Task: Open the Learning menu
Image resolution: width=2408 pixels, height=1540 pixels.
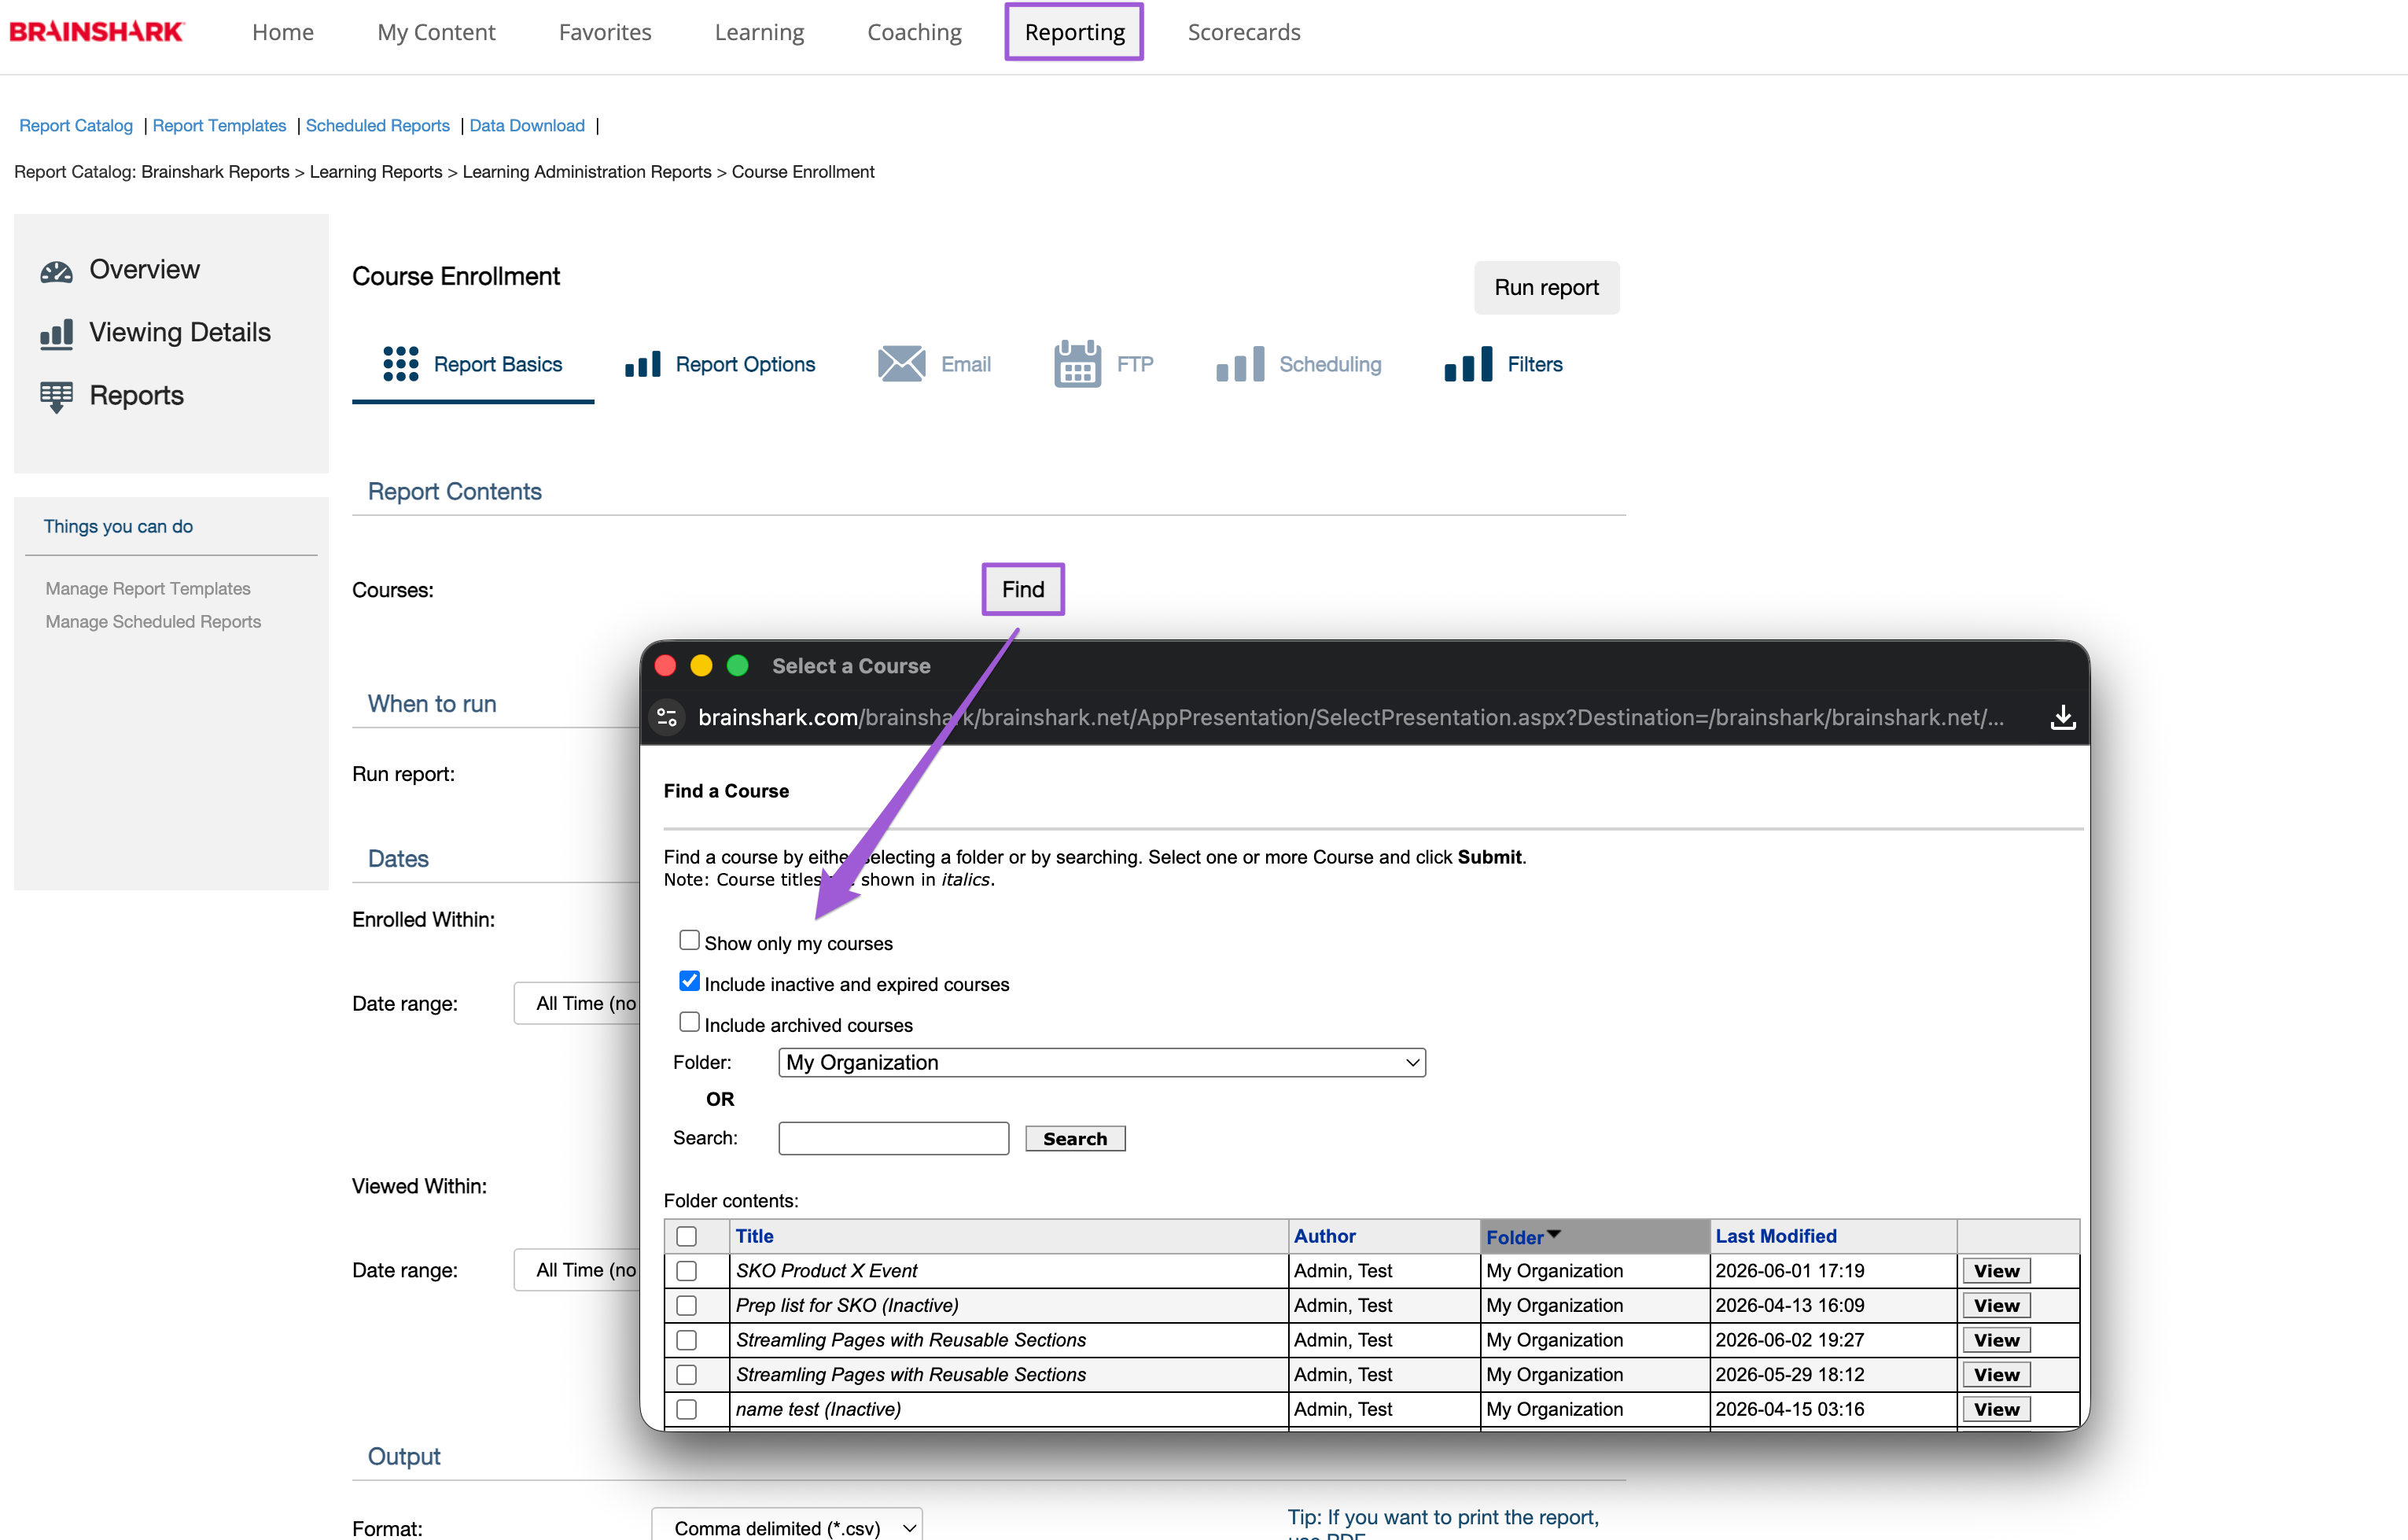Action: (759, 32)
